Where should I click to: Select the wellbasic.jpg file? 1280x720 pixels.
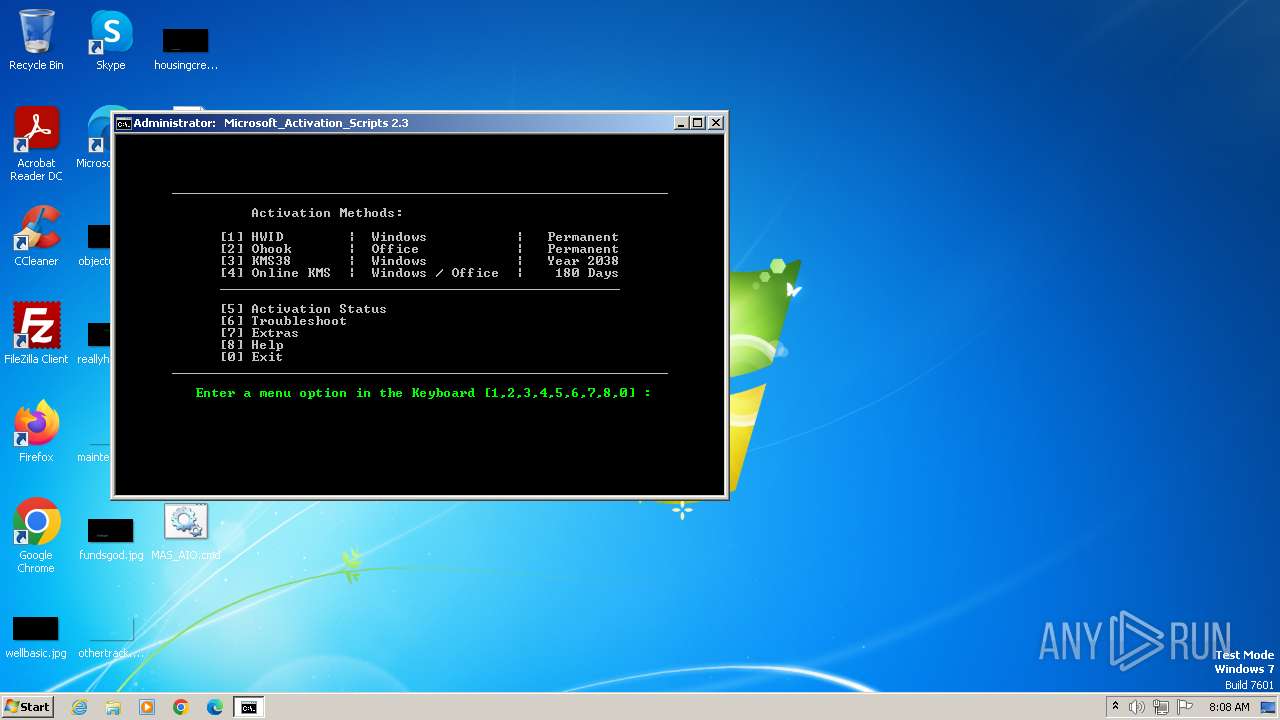(x=36, y=636)
